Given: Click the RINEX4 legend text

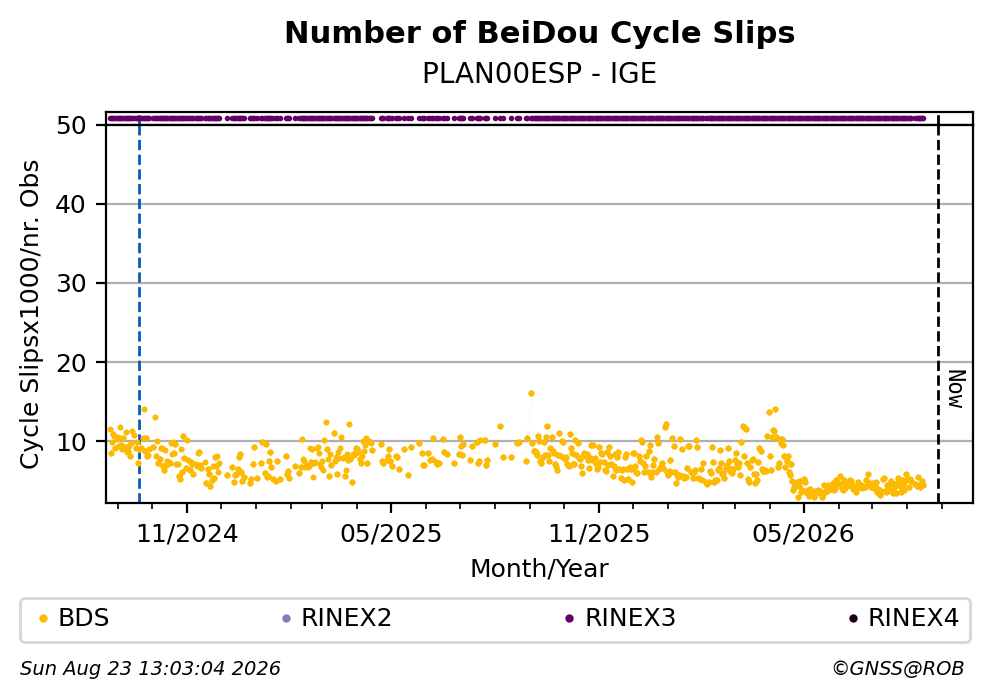Looking at the screenshot, I should [x=913, y=618].
